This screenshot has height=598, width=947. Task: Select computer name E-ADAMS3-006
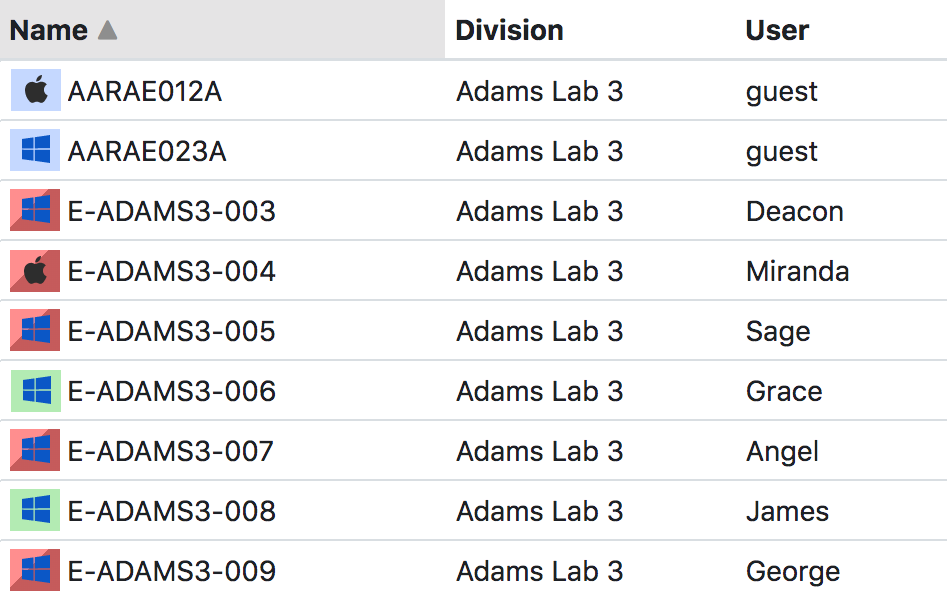pos(172,391)
